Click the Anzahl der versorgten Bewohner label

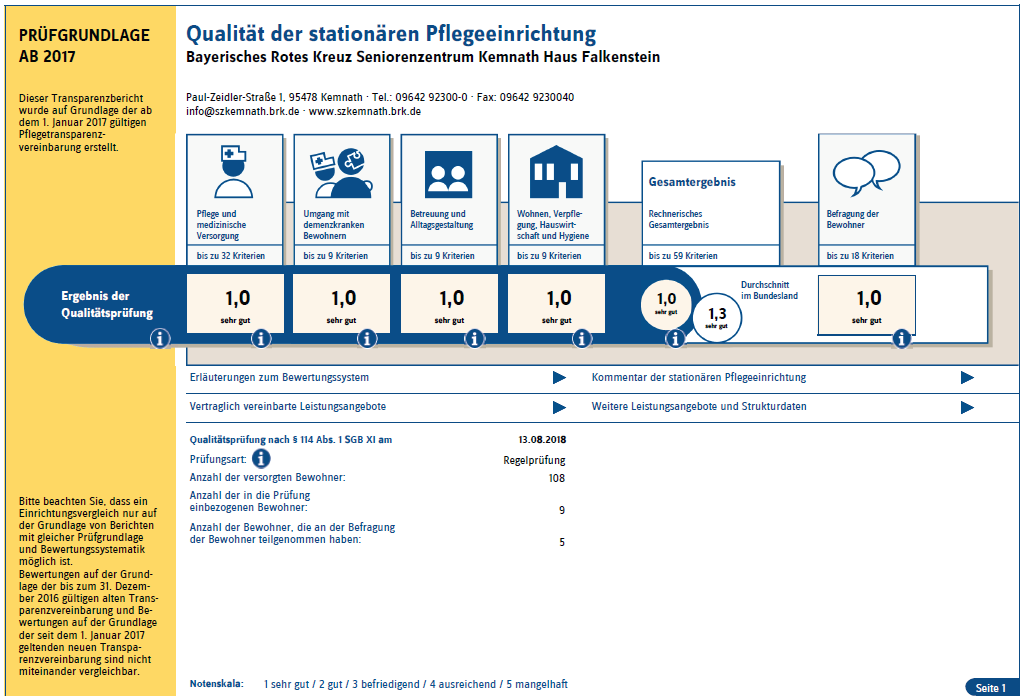pos(267,477)
